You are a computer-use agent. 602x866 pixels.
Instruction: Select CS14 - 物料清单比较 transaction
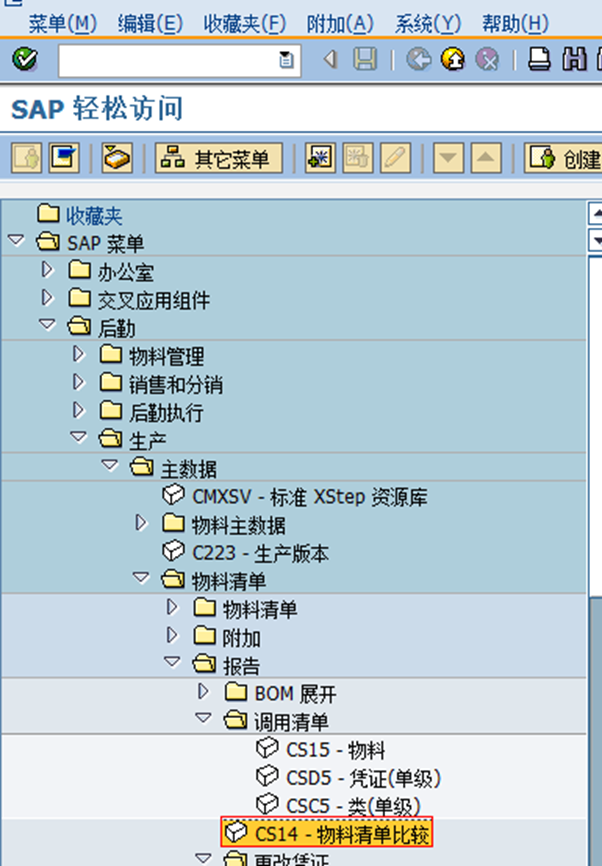(342, 835)
